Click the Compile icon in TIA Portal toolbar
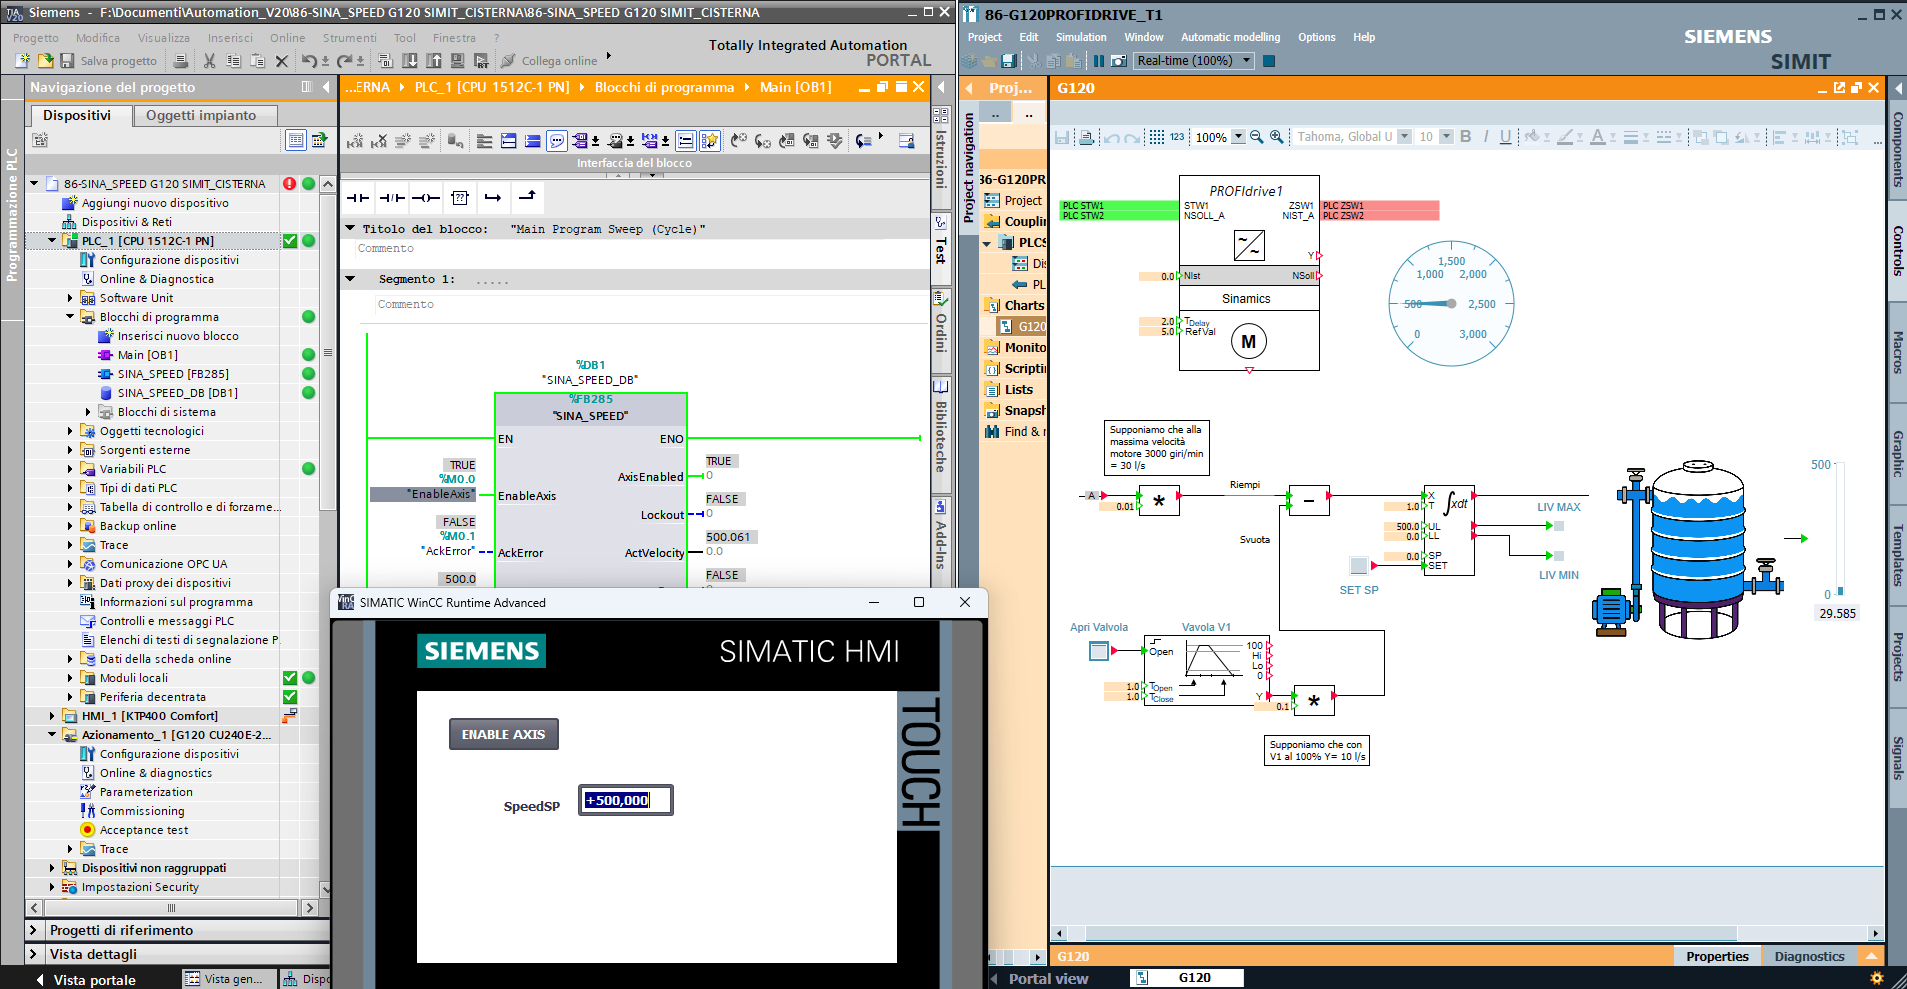The width and height of the screenshot is (1907, 989). click(385, 61)
